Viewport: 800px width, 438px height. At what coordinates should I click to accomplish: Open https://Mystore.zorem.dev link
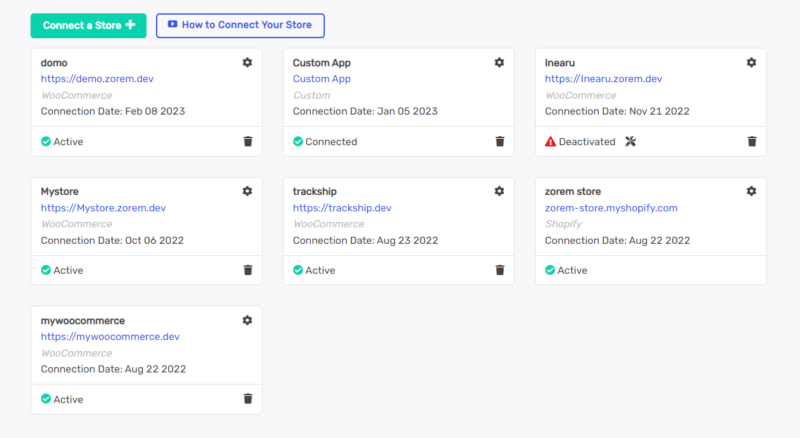[103, 208]
